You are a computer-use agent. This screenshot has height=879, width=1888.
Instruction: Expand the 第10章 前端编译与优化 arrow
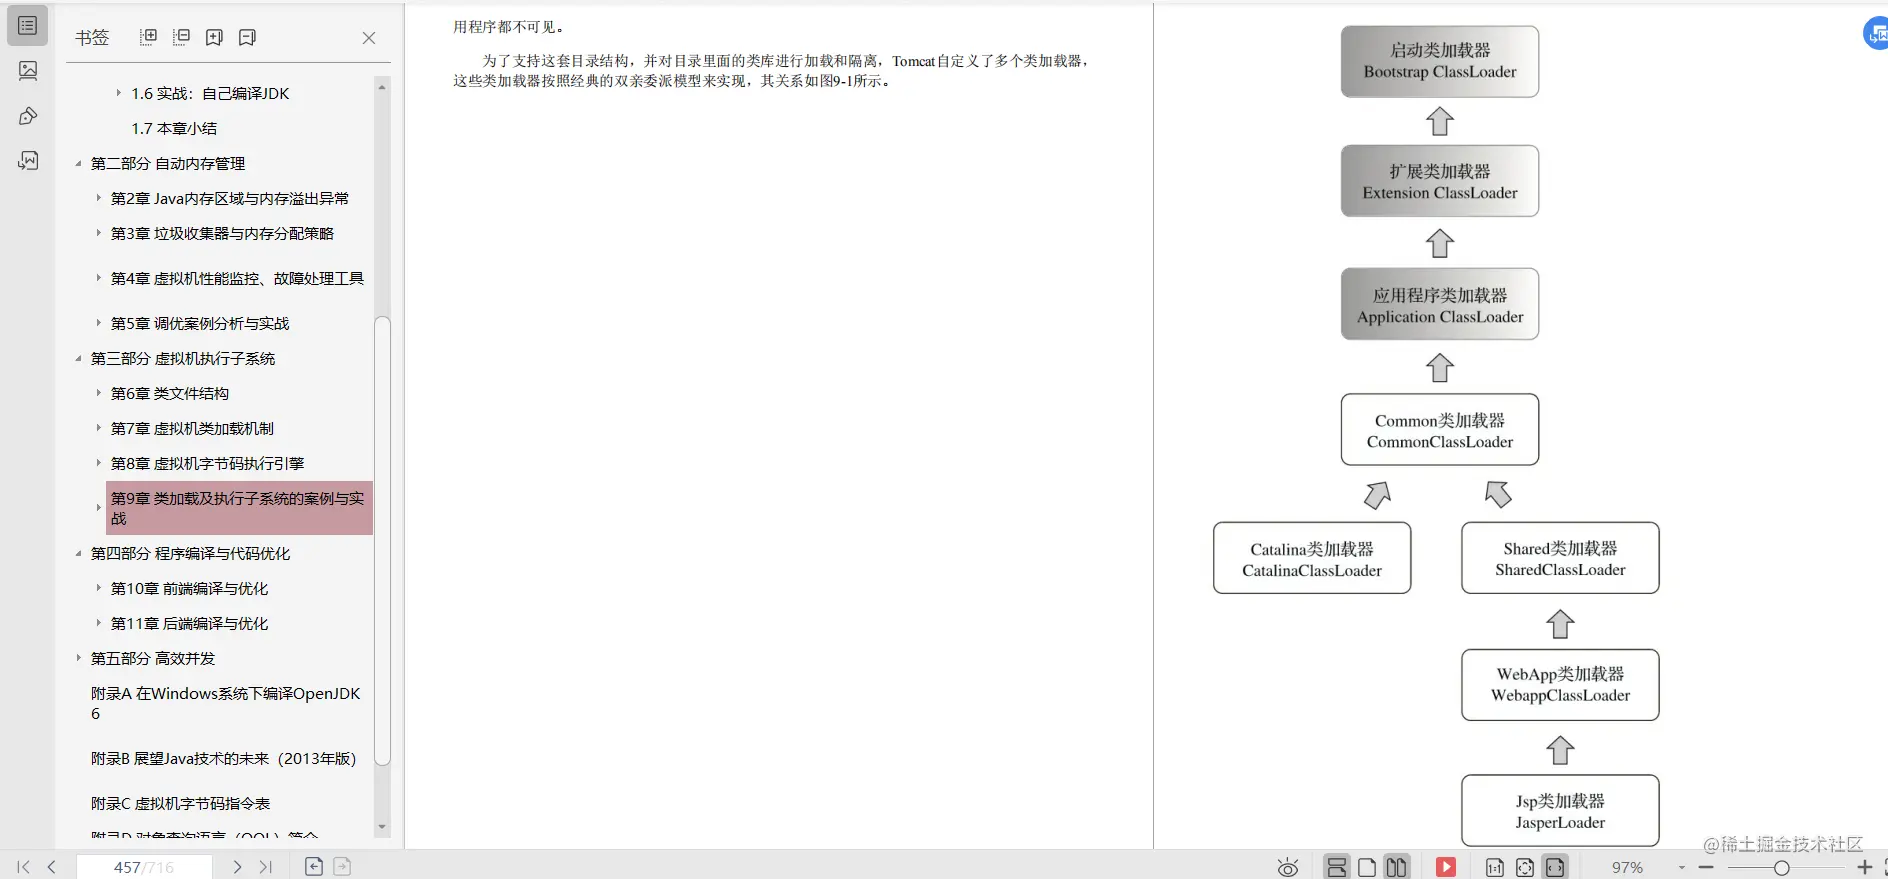click(98, 588)
